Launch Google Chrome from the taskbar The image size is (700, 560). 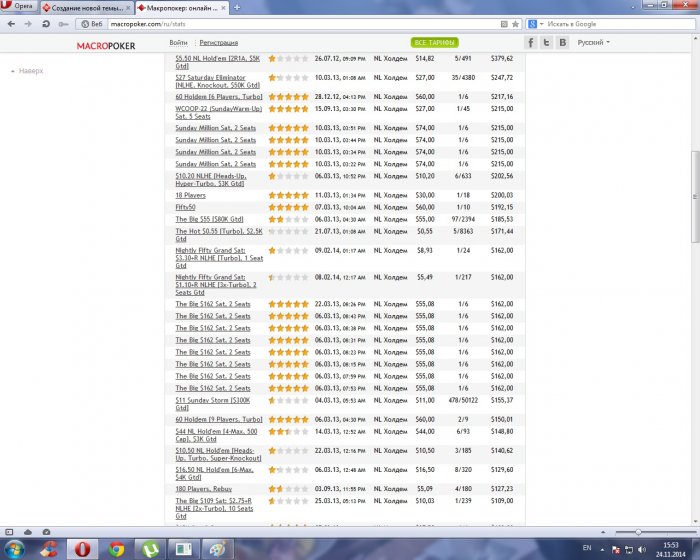pos(117,549)
